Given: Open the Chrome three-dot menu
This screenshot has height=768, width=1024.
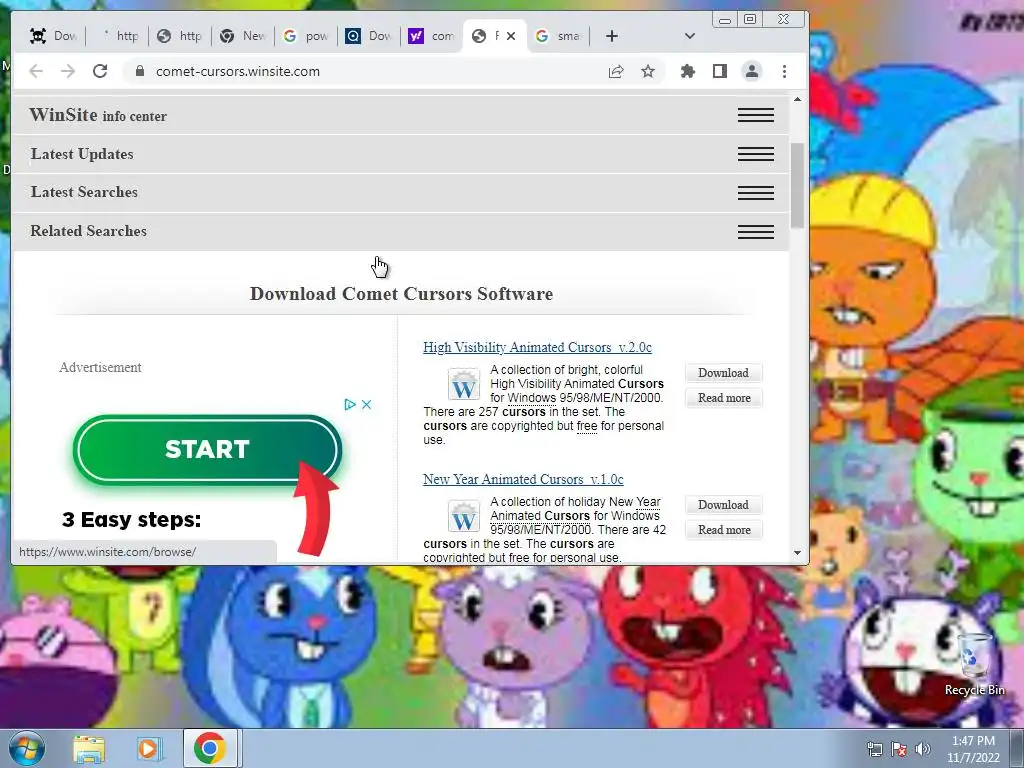Looking at the screenshot, I should (x=784, y=71).
